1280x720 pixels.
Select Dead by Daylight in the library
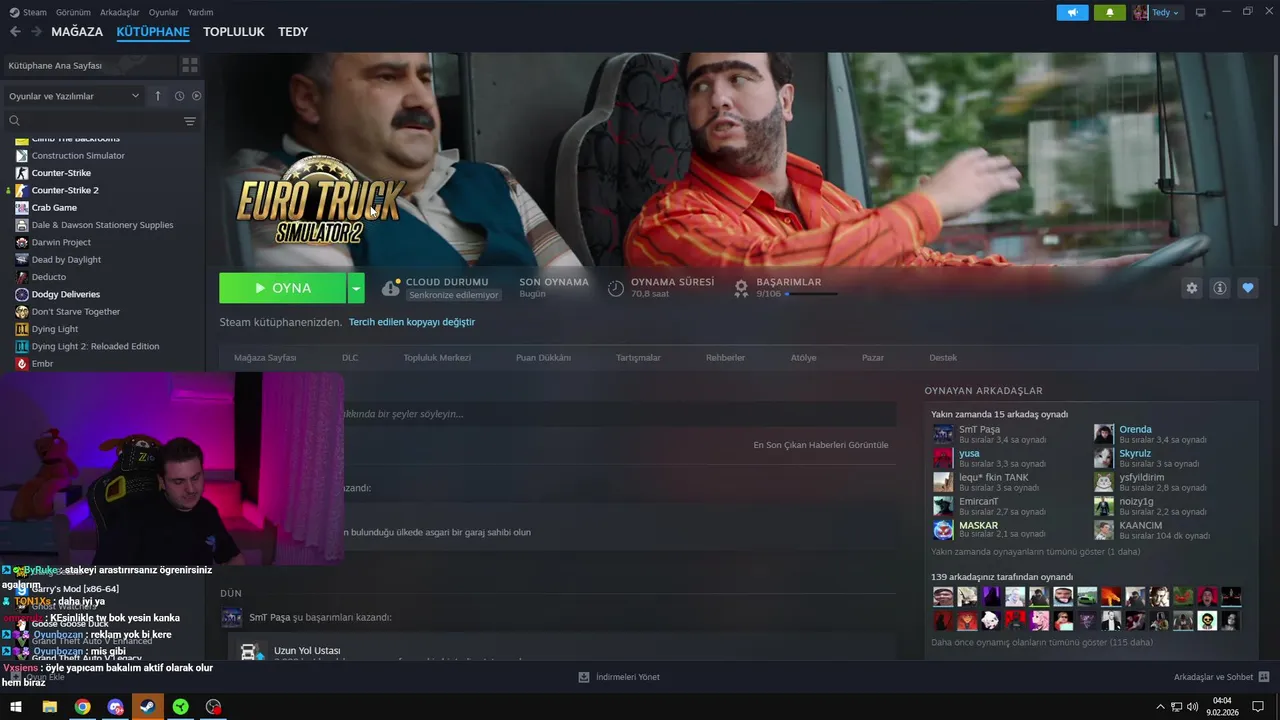click(66, 259)
